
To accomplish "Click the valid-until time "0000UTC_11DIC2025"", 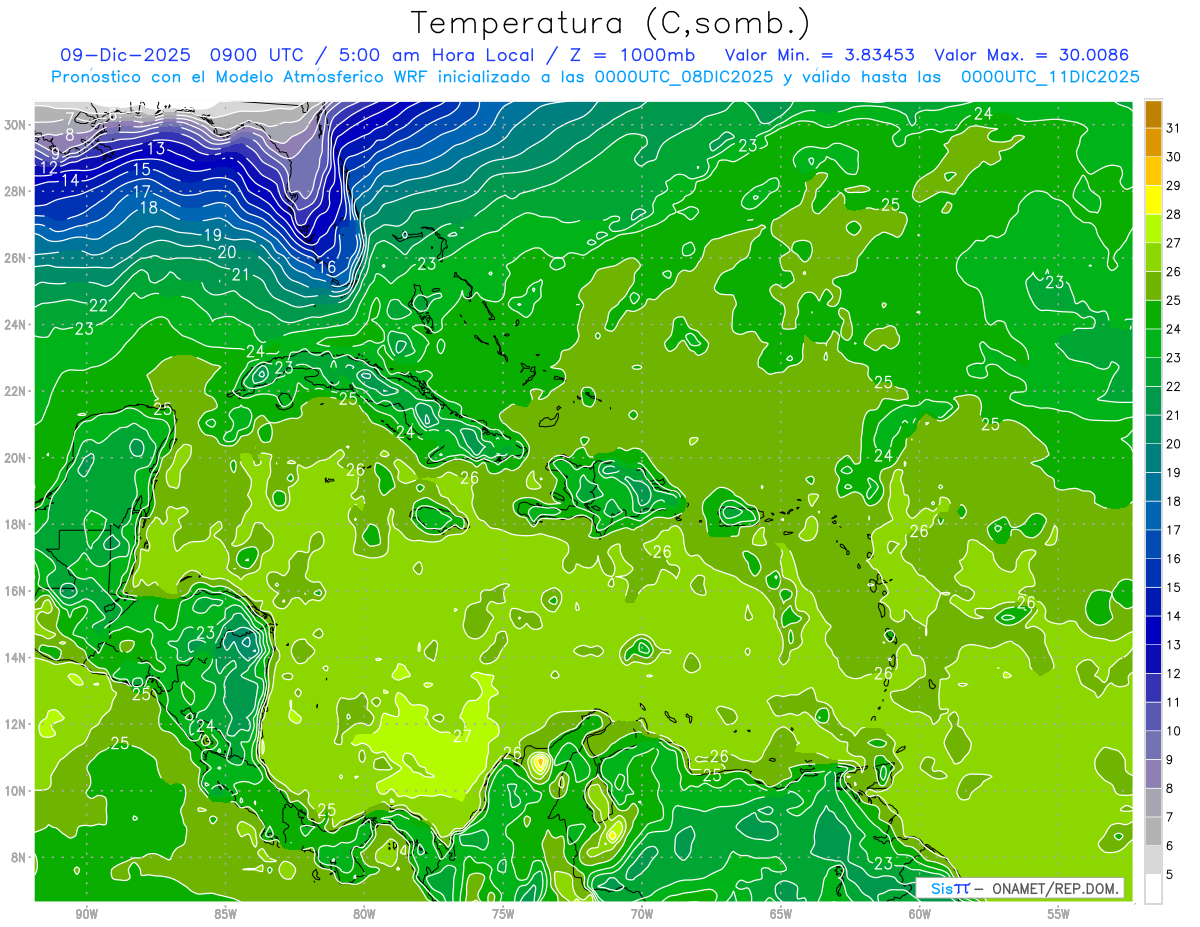I will point(1050,77).
